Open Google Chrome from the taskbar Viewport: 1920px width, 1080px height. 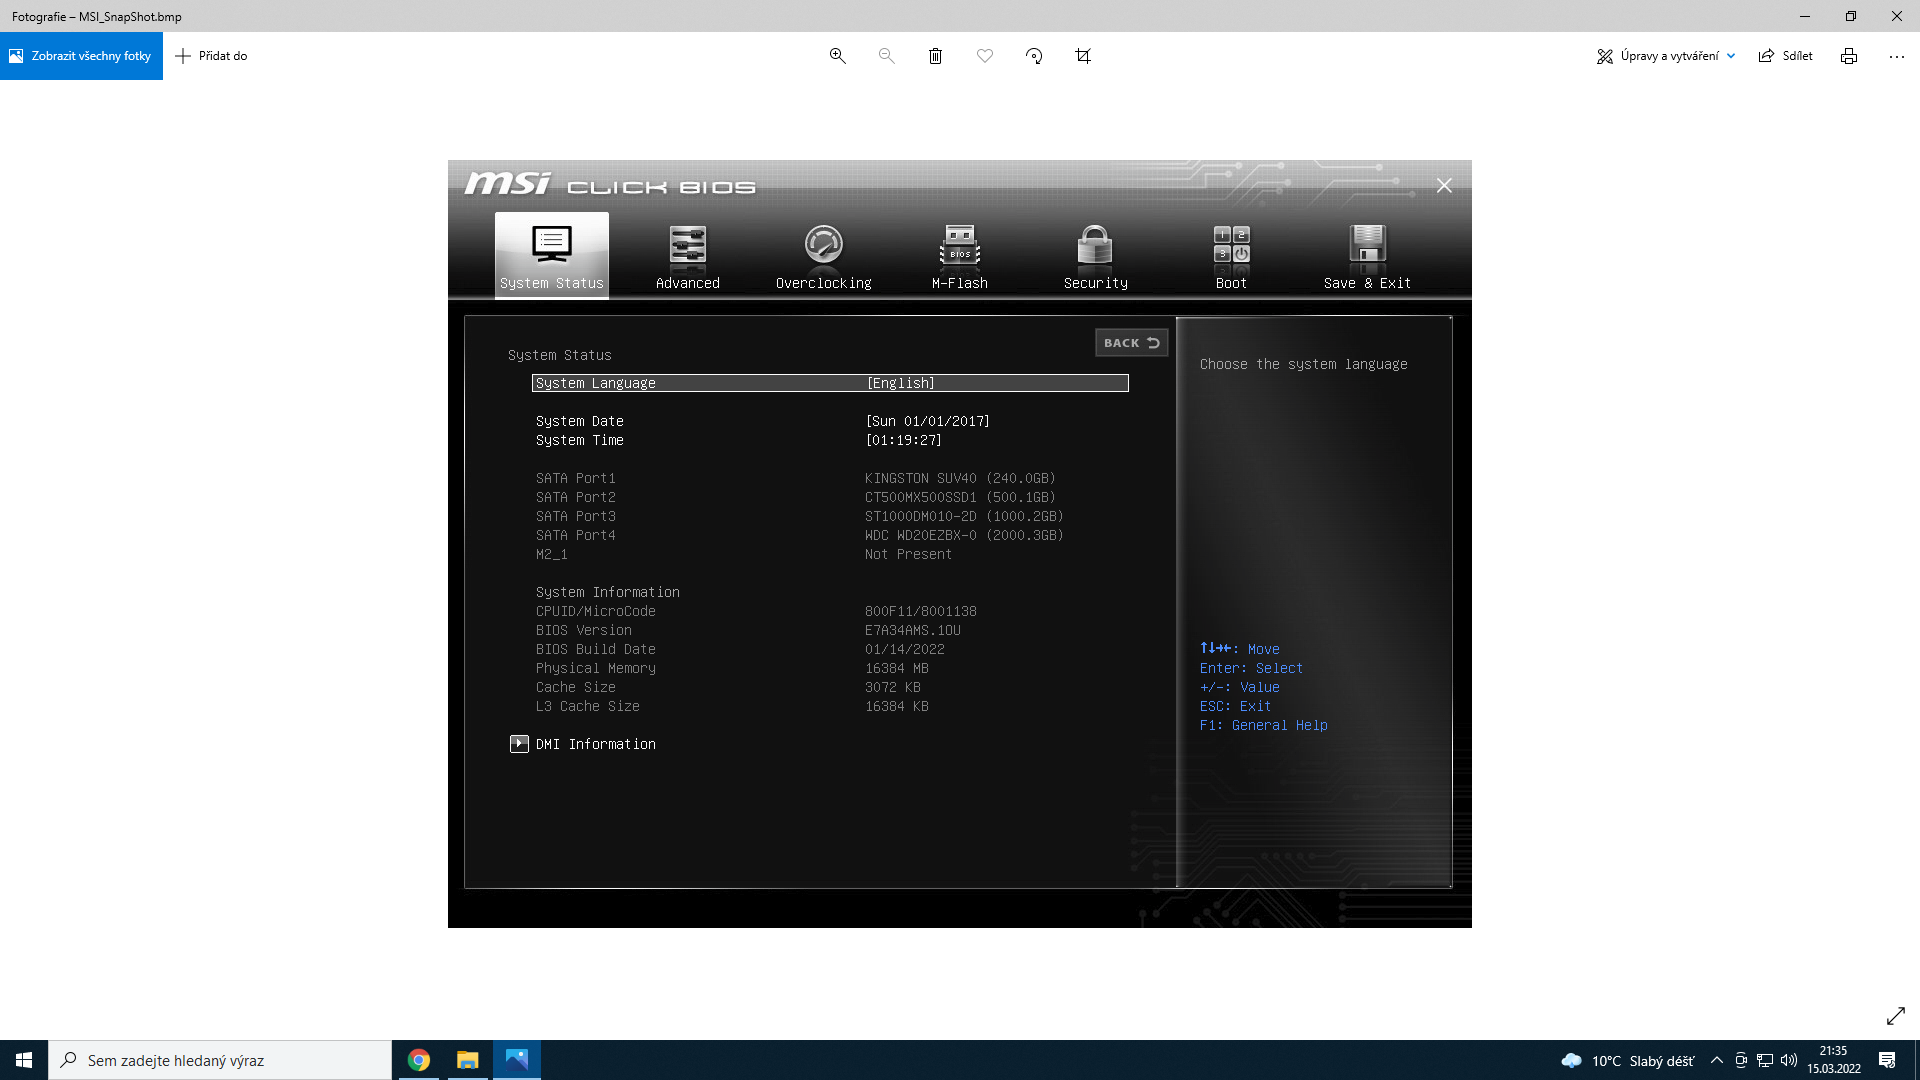pyautogui.click(x=419, y=1060)
